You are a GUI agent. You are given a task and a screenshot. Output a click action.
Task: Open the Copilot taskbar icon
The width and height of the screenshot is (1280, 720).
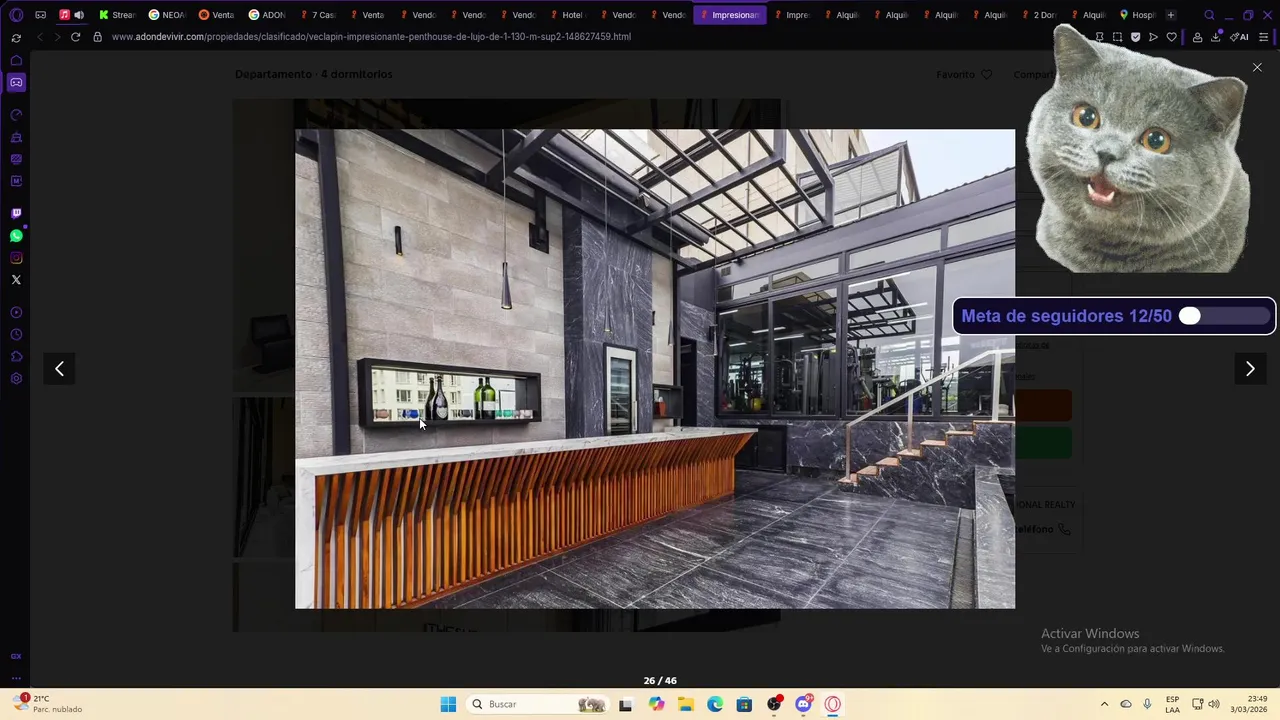[x=656, y=705]
